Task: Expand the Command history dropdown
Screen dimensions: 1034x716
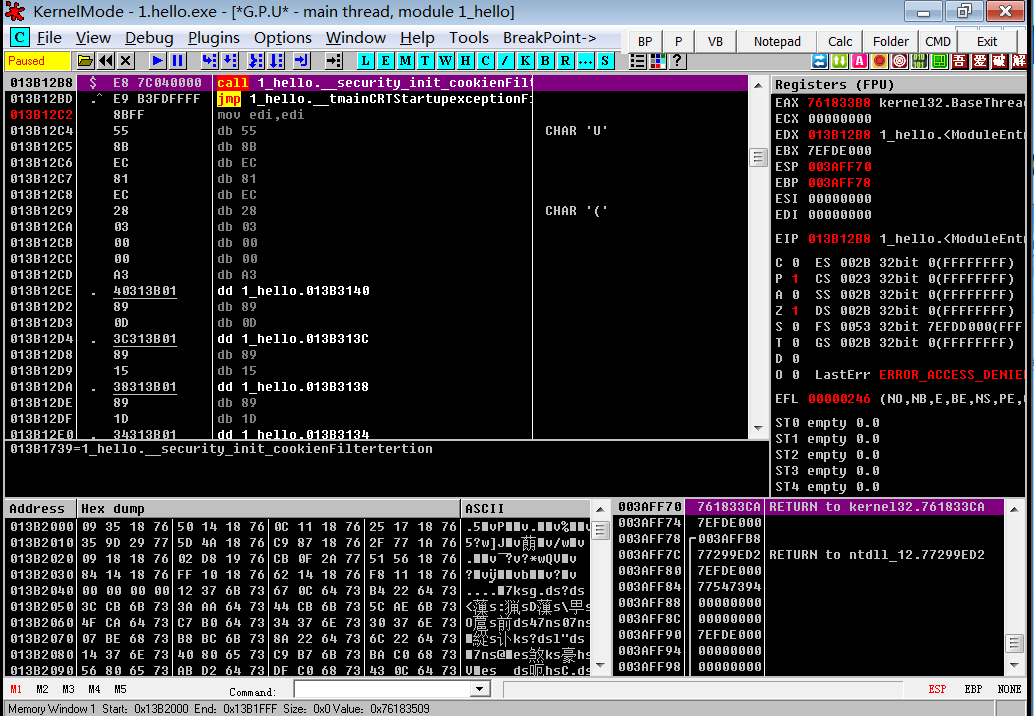Action: click(480, 690)
